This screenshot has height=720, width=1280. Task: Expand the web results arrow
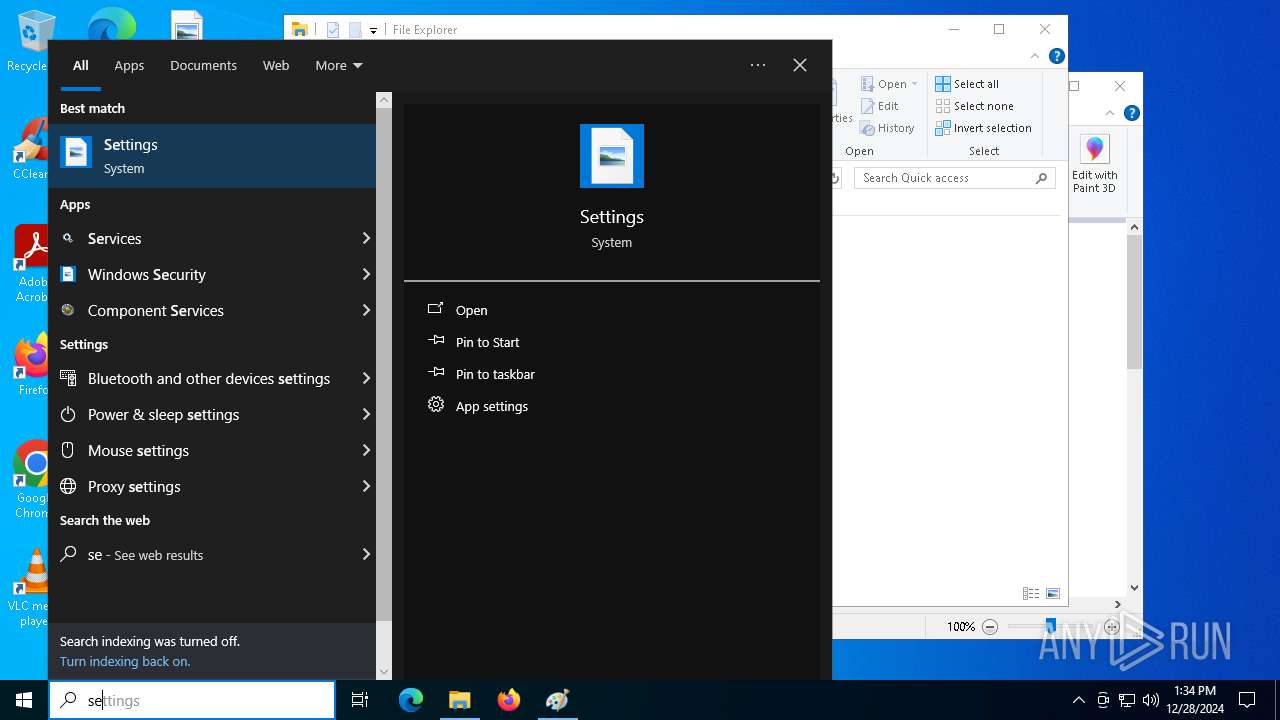coord(366,554)
